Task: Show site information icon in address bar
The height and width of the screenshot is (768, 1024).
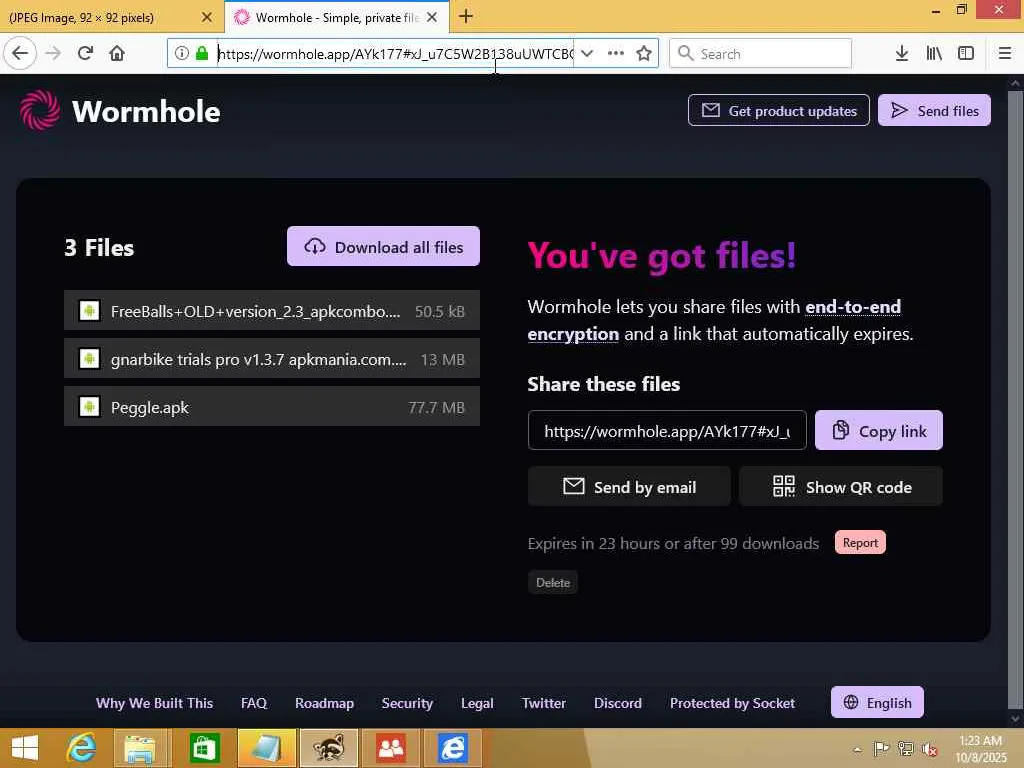Action: pyautogui.click(x=182, y=54)
